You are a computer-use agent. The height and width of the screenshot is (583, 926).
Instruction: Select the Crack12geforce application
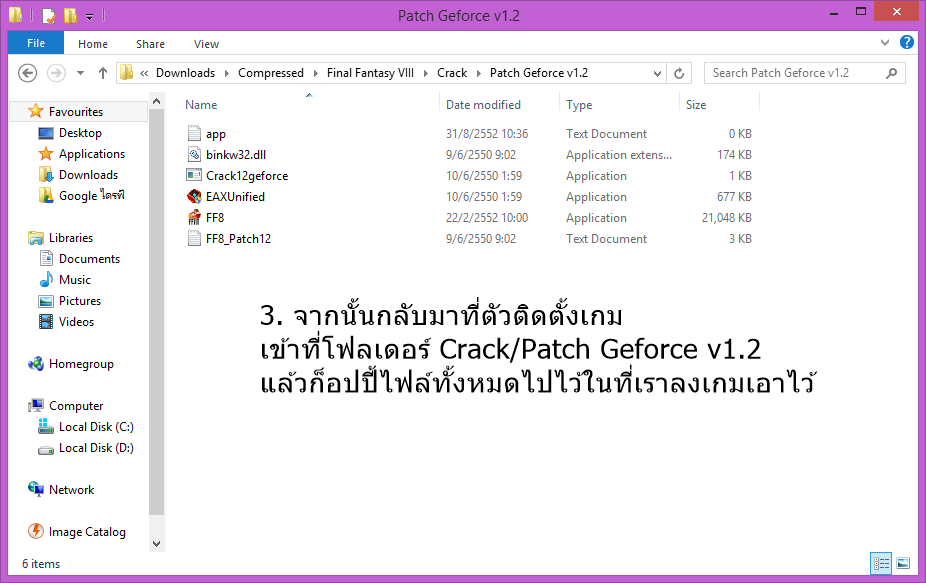pos(247,175)
